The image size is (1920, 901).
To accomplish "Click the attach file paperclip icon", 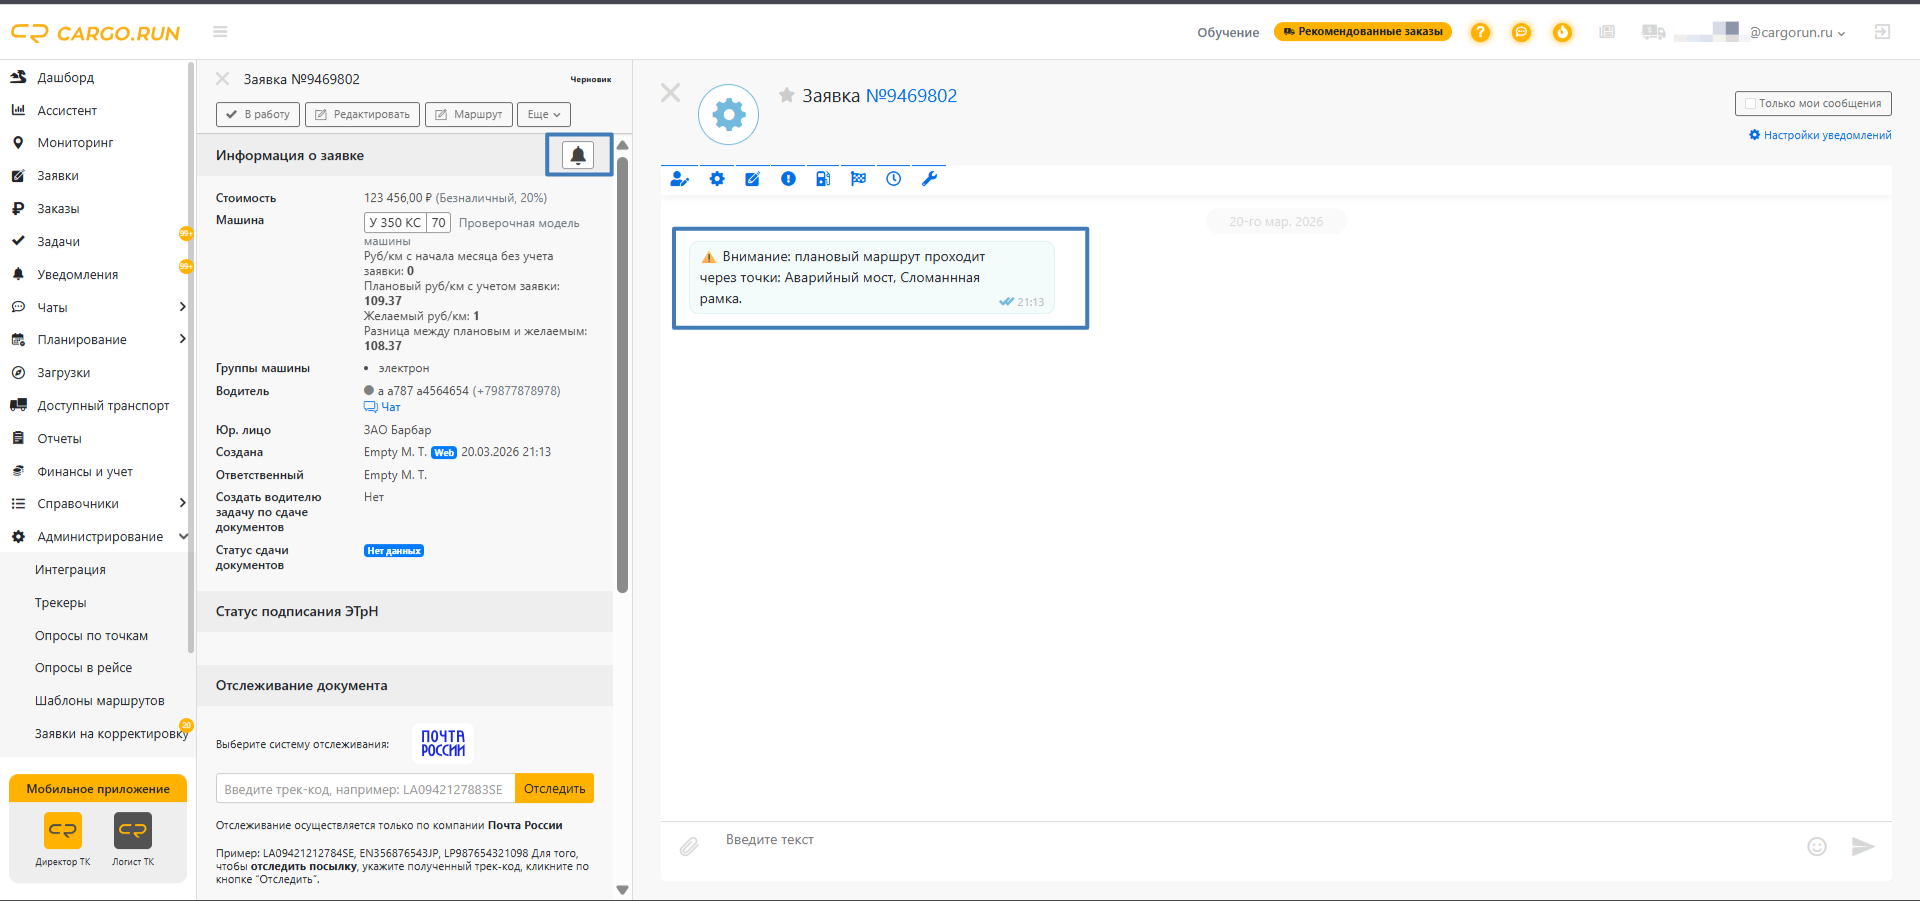I will pyautogui.click(x=689, y=847).
